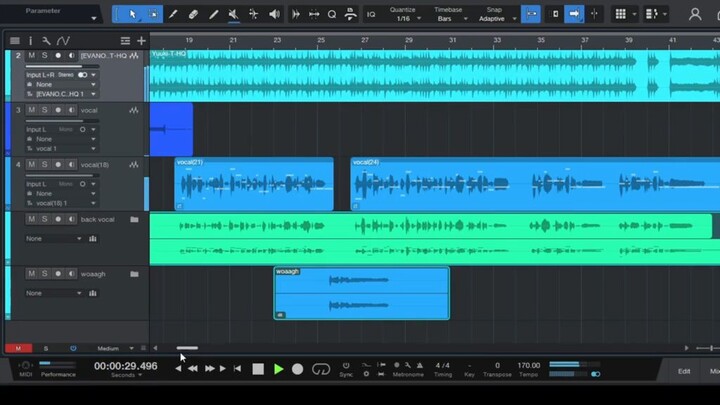Arm record on vocal(18) track
This screenshot has width=720, height=405.
(x=57, y=164)
